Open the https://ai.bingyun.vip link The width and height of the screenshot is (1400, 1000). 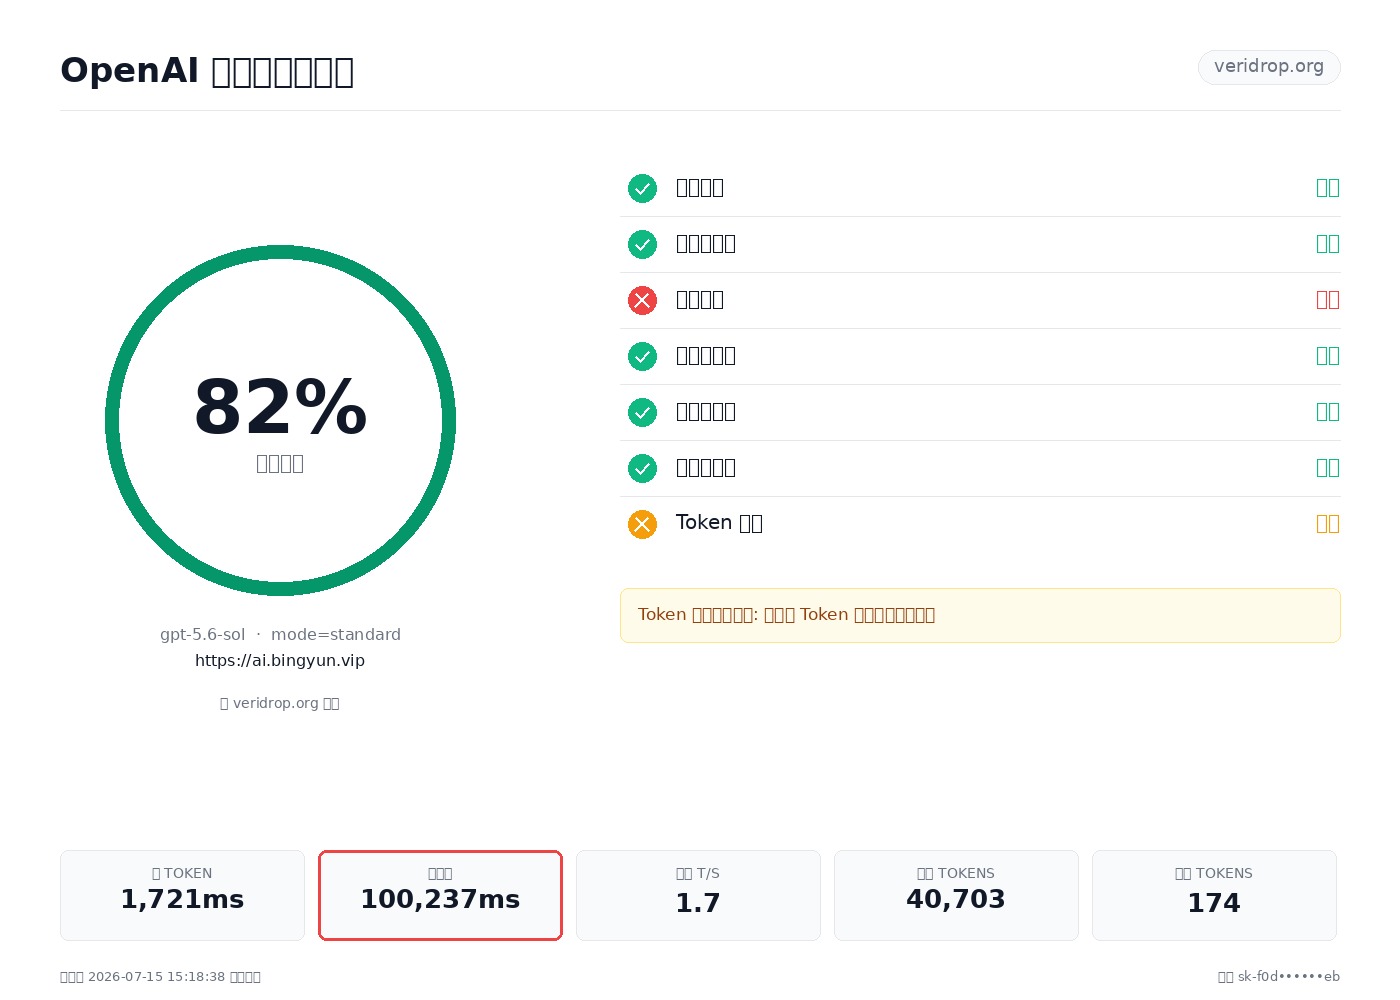[280, 660]
